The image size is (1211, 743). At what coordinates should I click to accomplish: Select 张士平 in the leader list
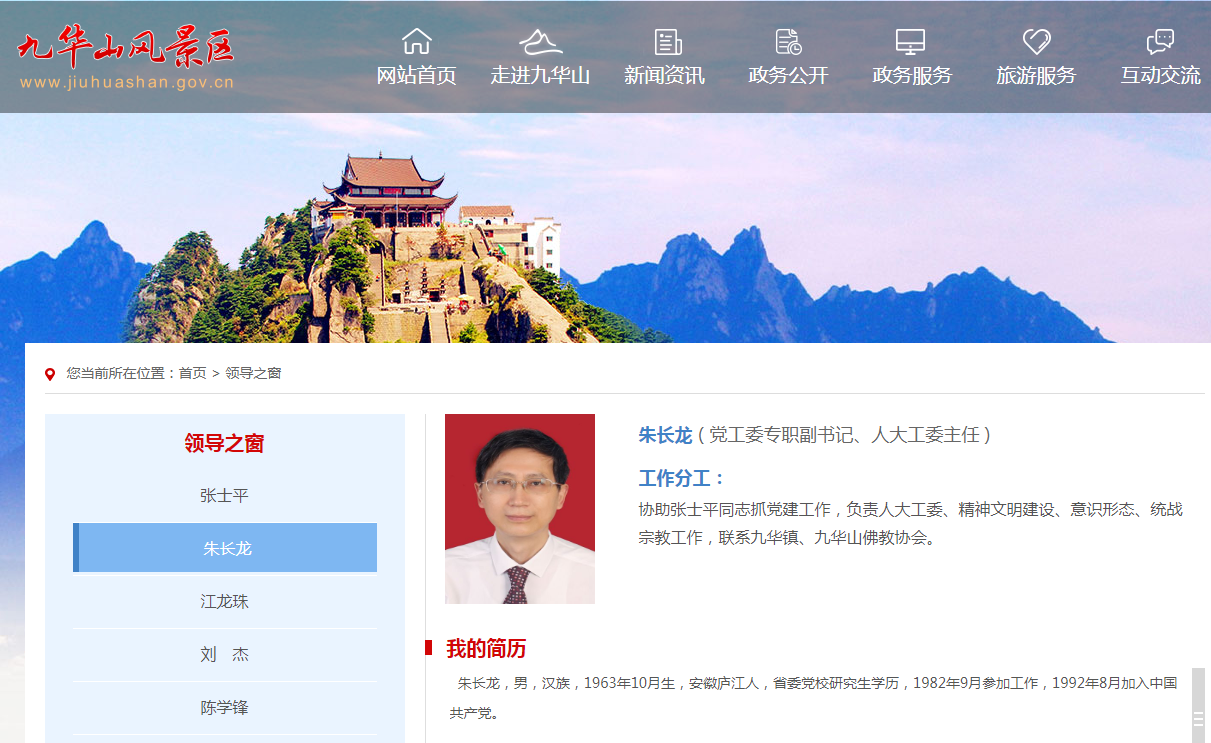[x=224, y=496]
